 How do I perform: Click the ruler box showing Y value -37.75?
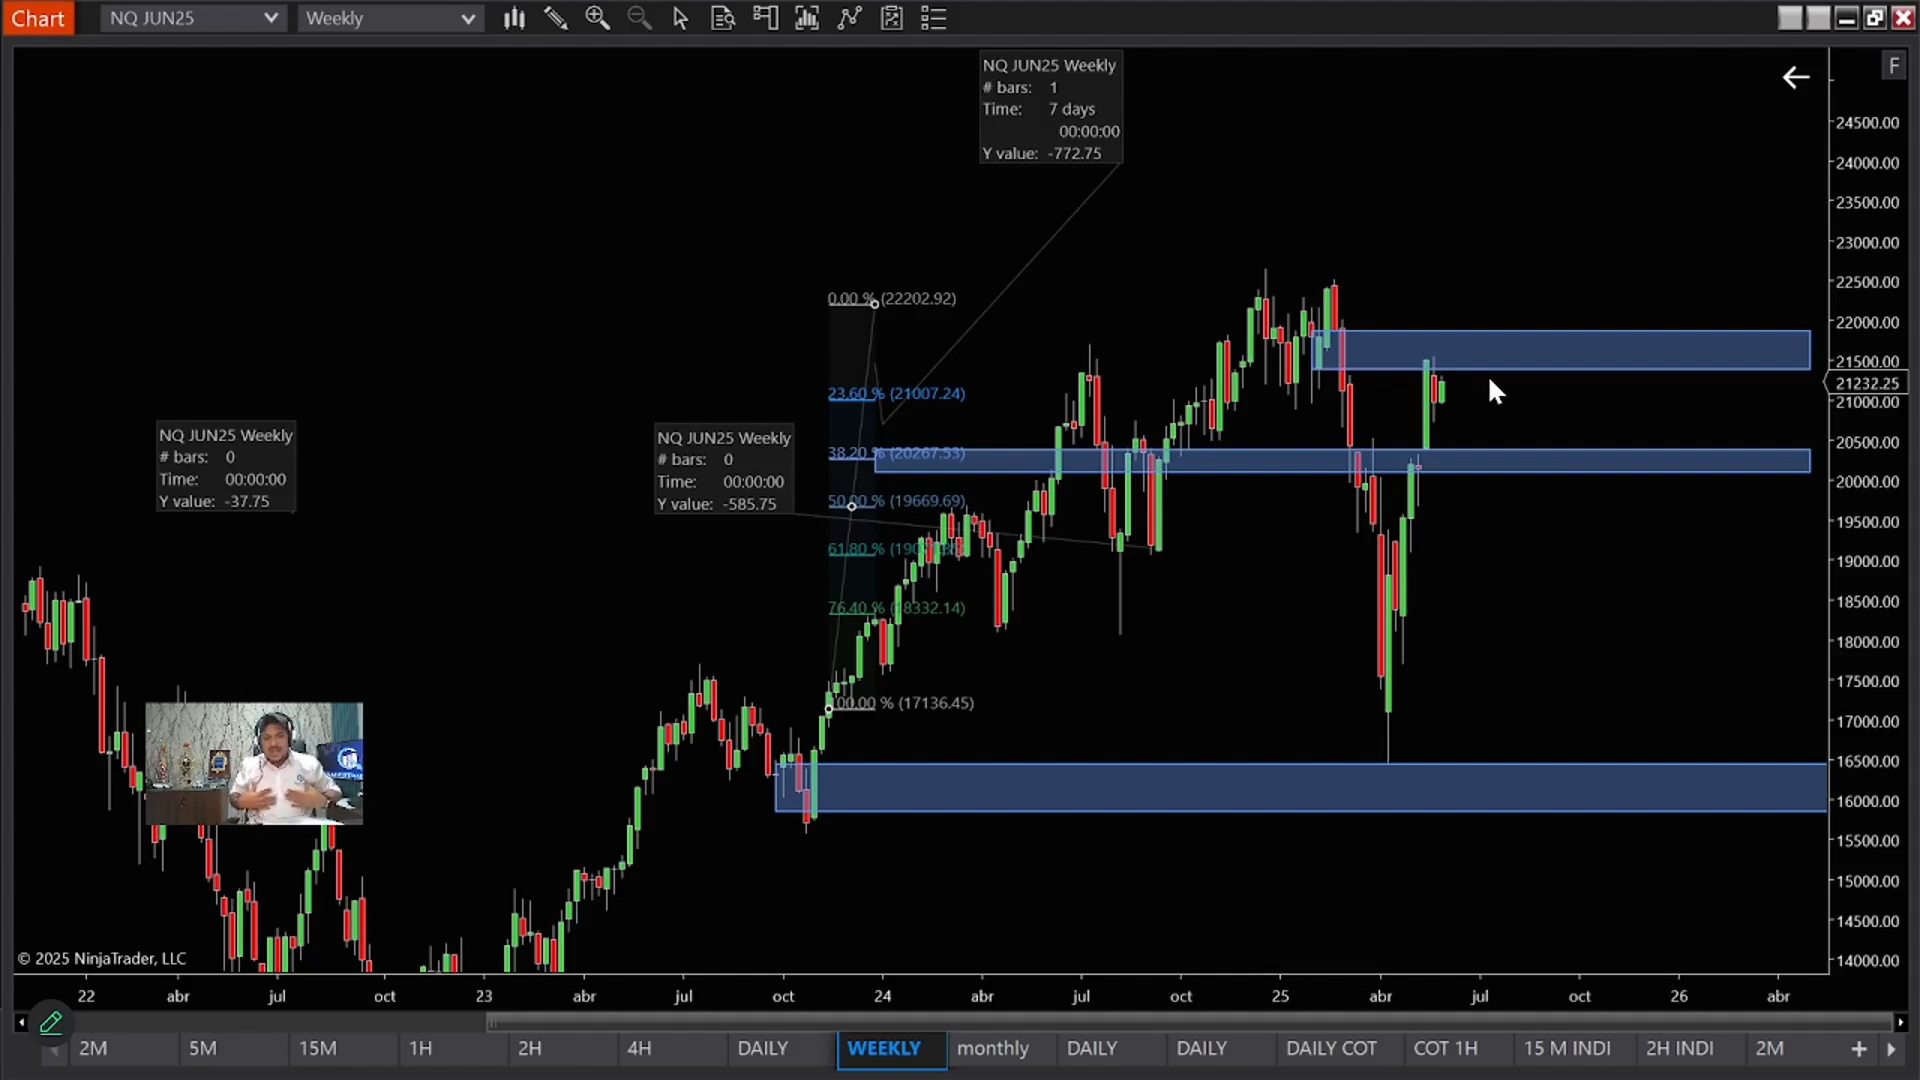tap(226, 467)
